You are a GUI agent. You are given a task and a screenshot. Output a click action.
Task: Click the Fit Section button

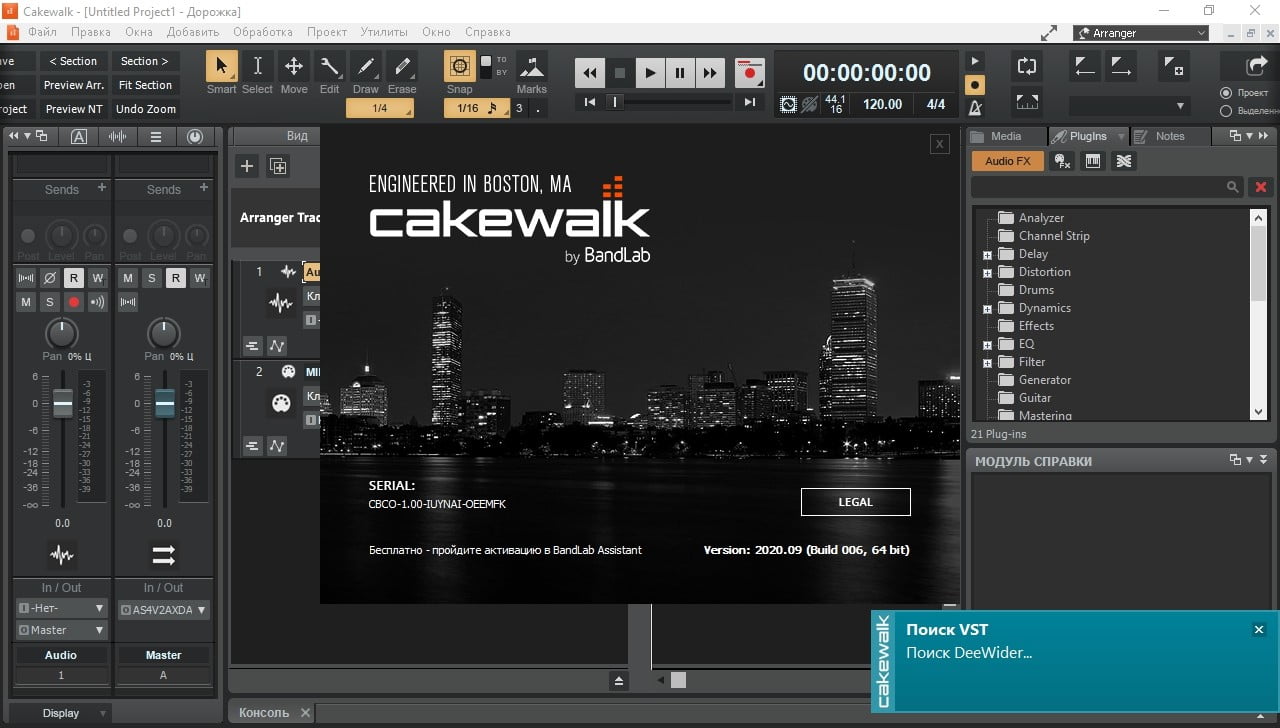click(146, 85)
